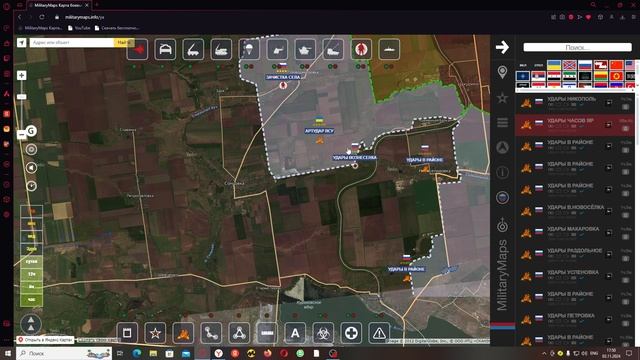Open the info panel in right sidebar
Viewport: 640px width, 360px height.
click(502, 172)
